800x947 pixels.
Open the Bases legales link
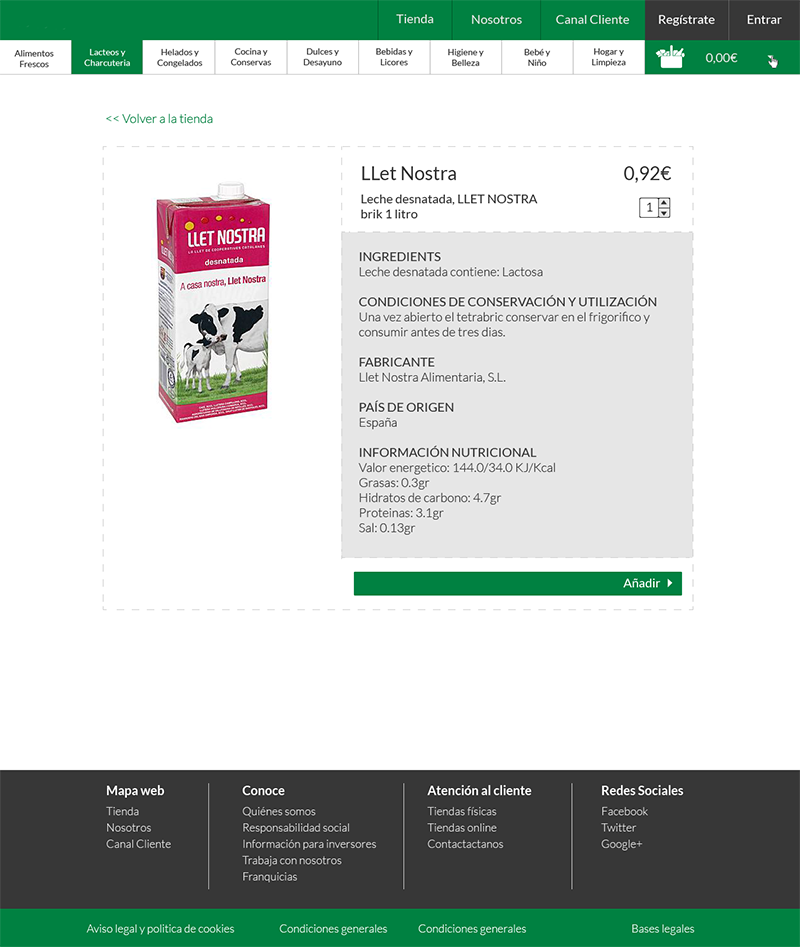pos(662,929)
